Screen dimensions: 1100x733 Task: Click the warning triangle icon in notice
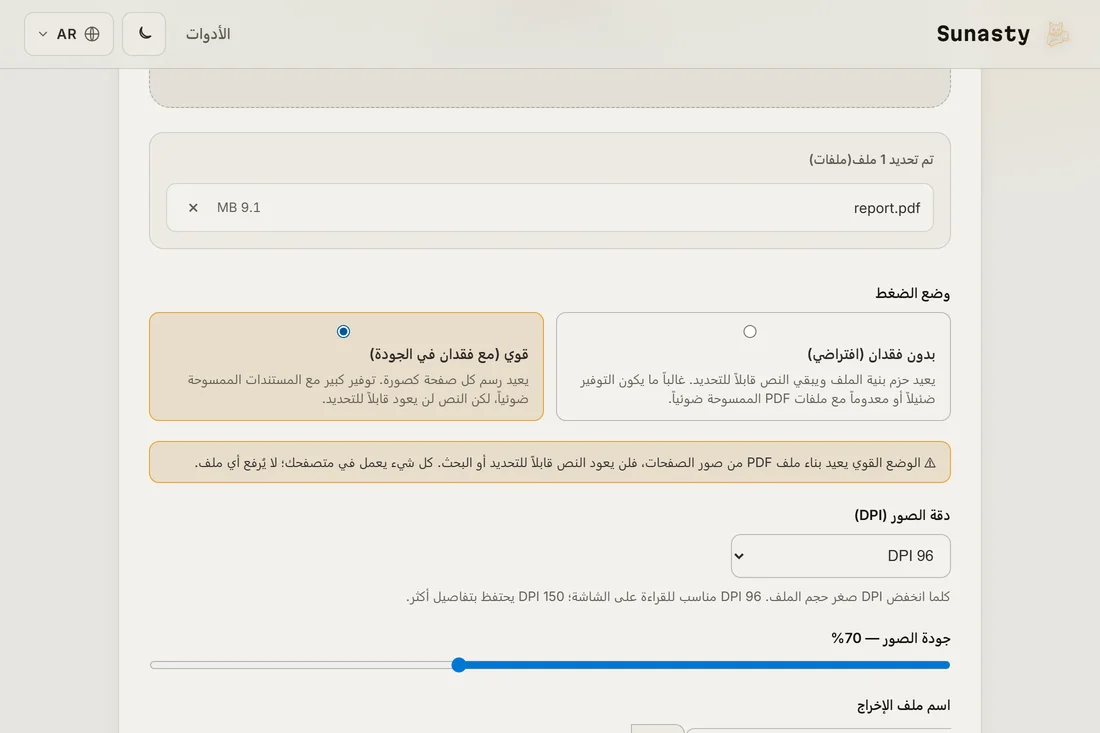(x=930, y=462)
